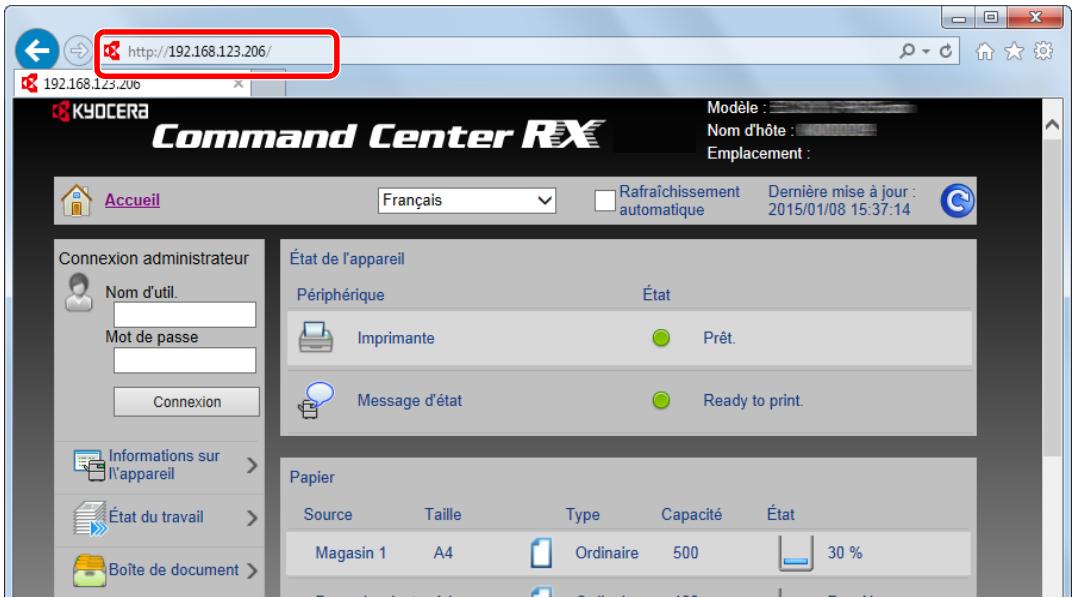Open a new blank tab
1073x598 pixels.
268,83
